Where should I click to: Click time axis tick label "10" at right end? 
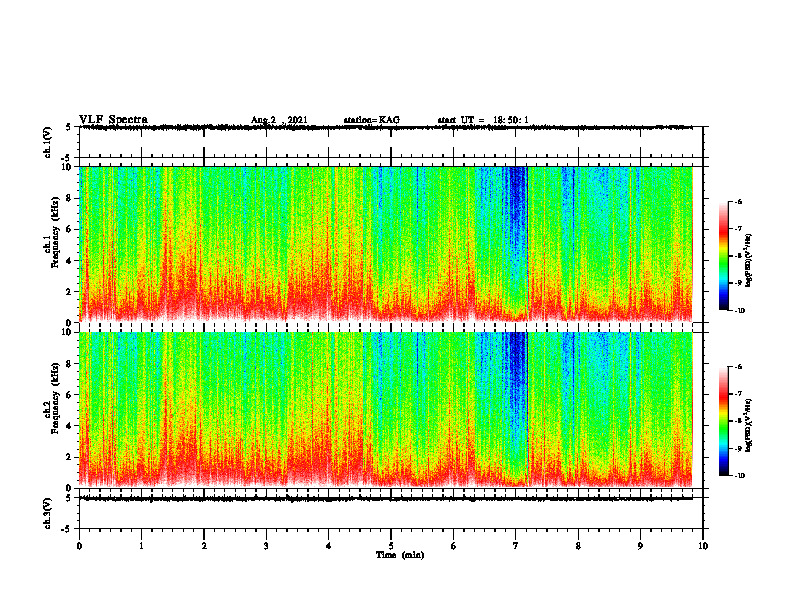703,546
